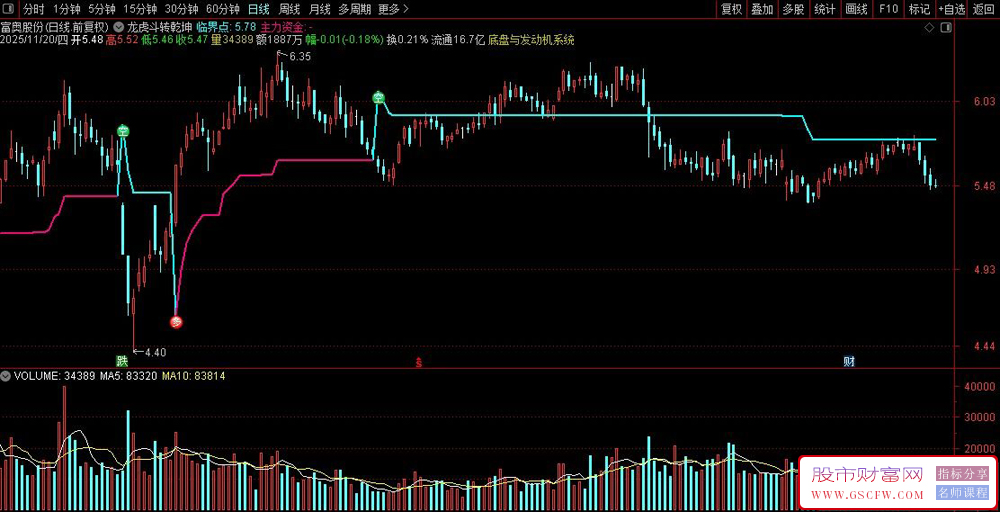Screen dimensions: 1000x512
Task: Click the 换0.21% turnover value
Action: click(408, 40)
